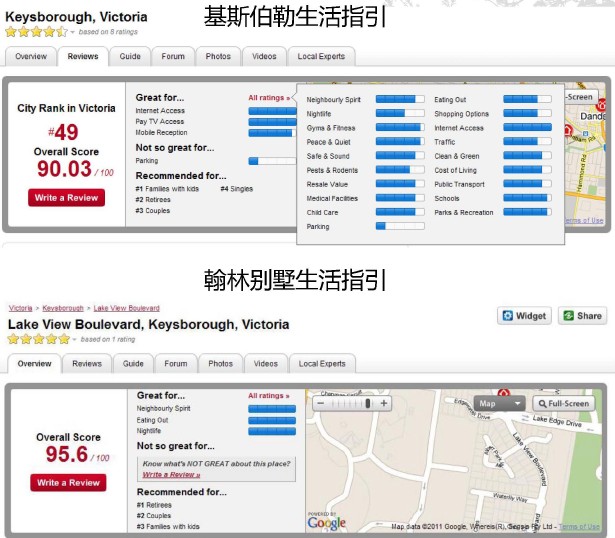Expand All ratings in the lower panel
Viewport: 615px width, 538px height.
[268, 396]
